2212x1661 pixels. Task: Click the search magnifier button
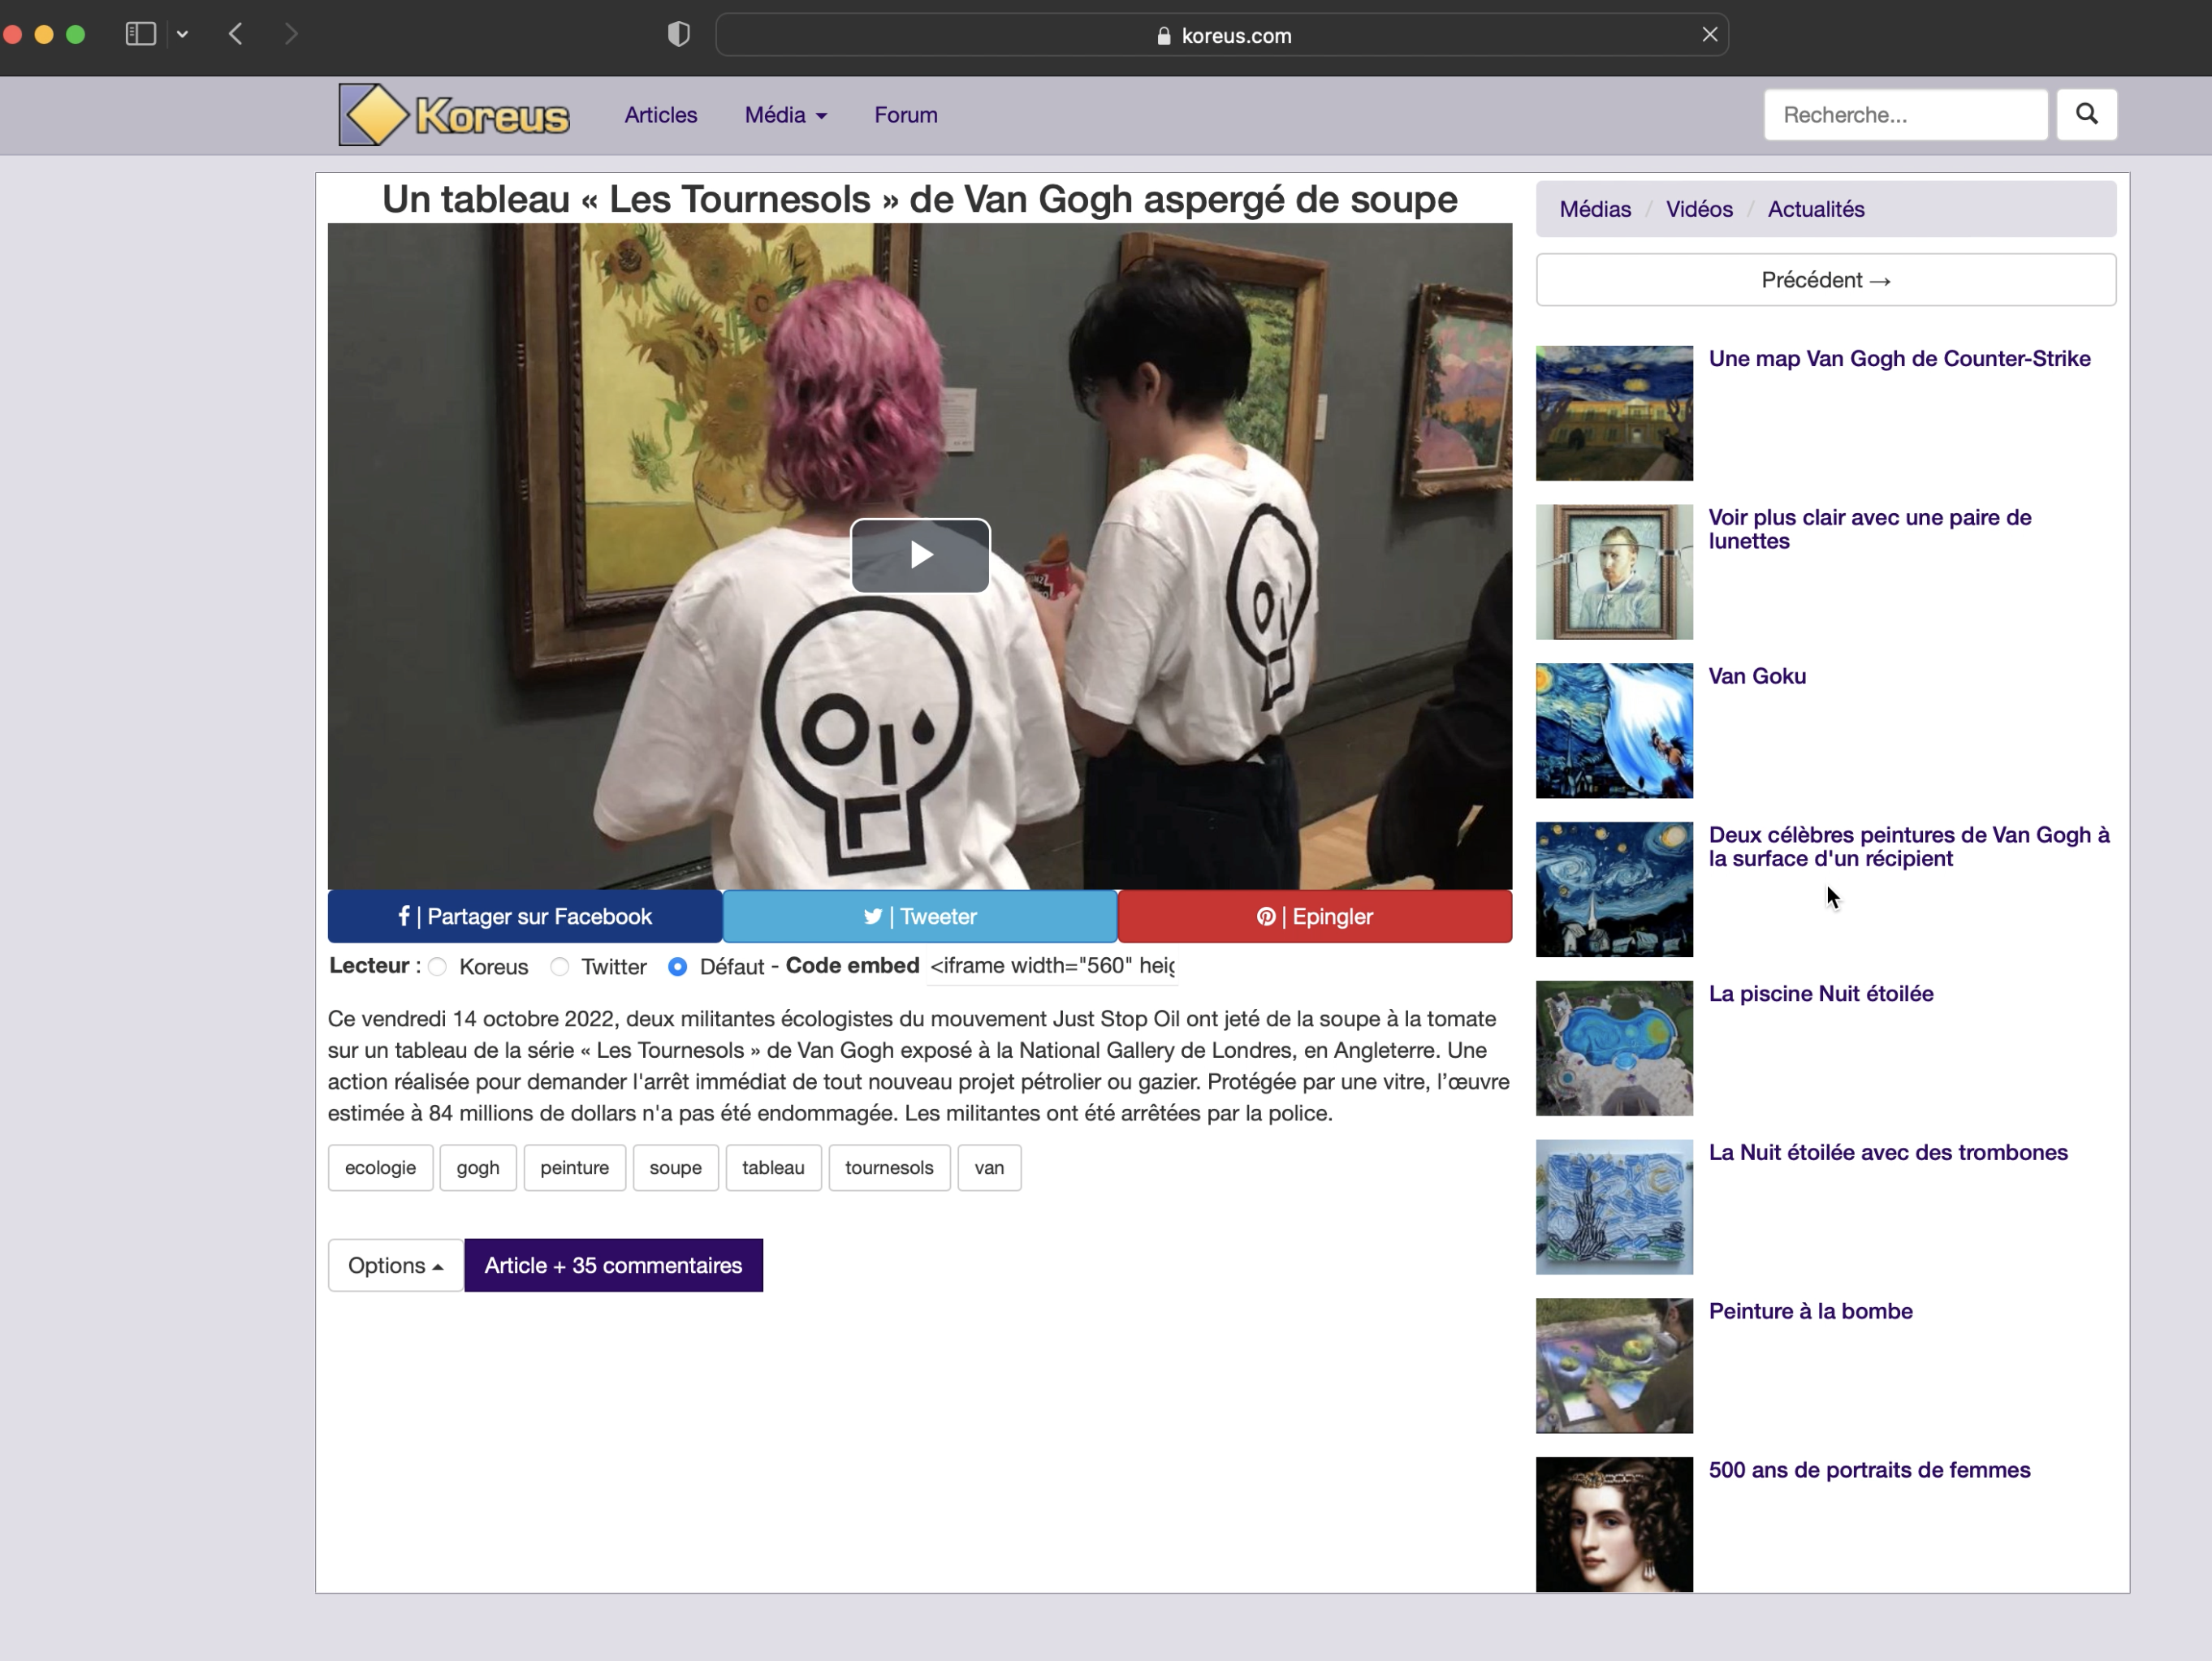(2086, 114)
